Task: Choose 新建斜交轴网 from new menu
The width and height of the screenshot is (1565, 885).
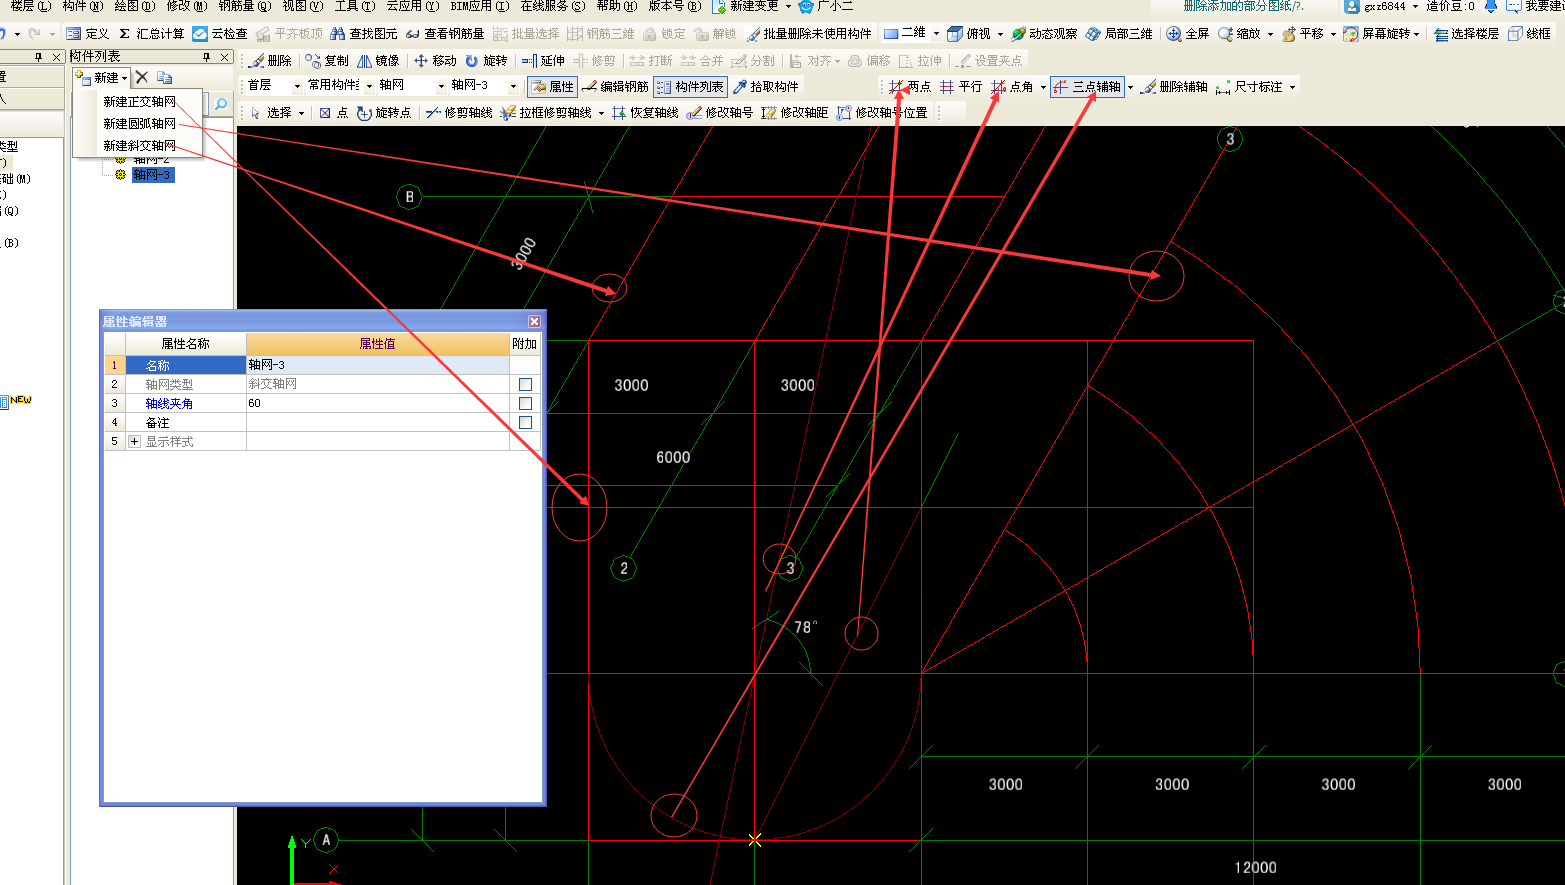Action: (x=139, y=146)
